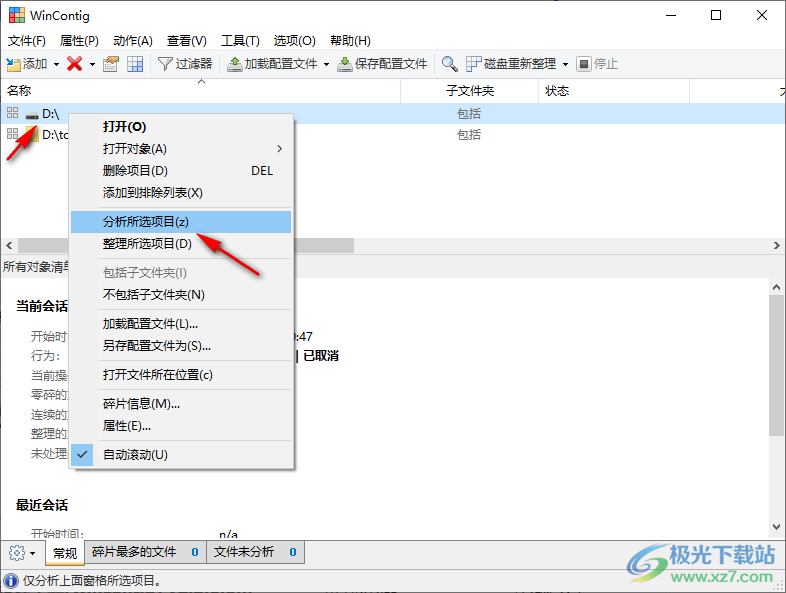
Task: Open the gear settings dropdown at bottom
Action: coord(22,553)
